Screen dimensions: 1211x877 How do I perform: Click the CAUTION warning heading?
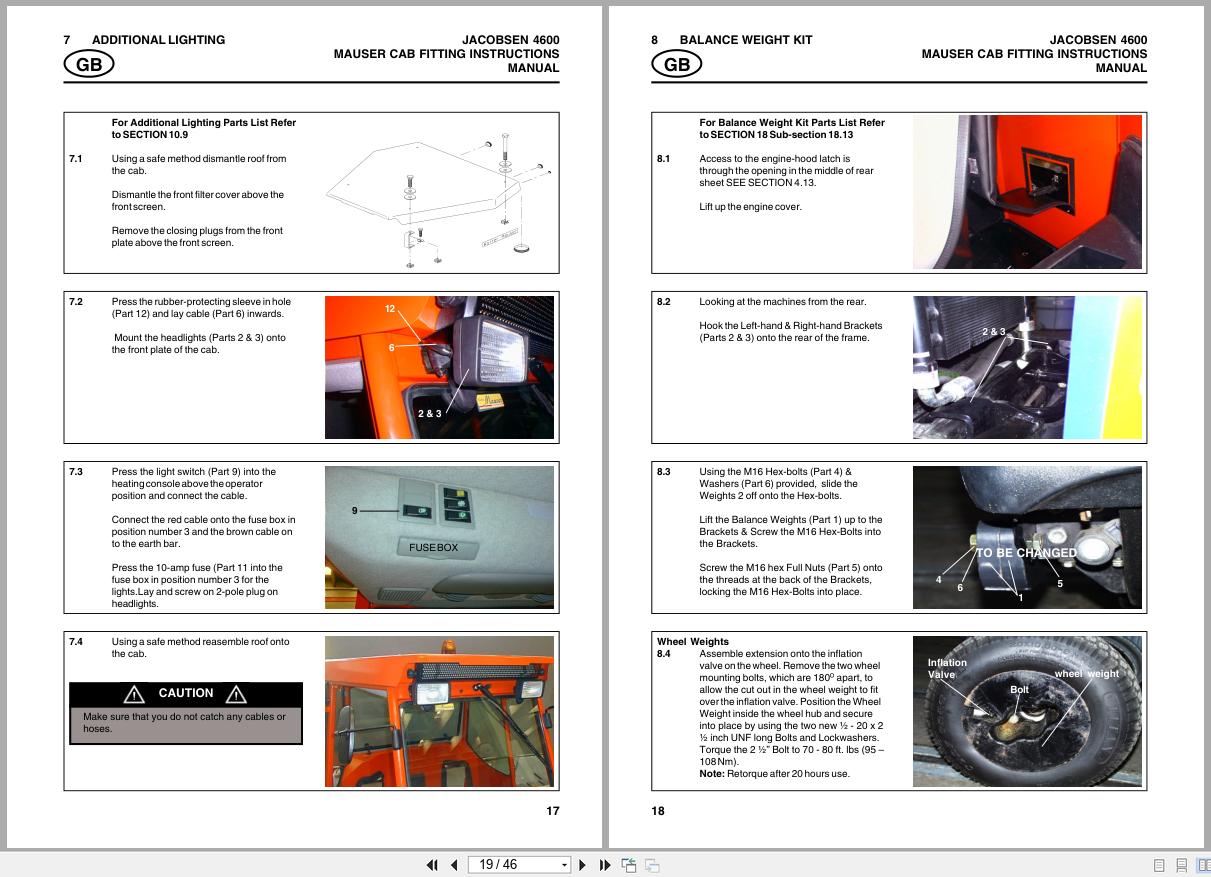pyautogui.click(x=186, y=693)
